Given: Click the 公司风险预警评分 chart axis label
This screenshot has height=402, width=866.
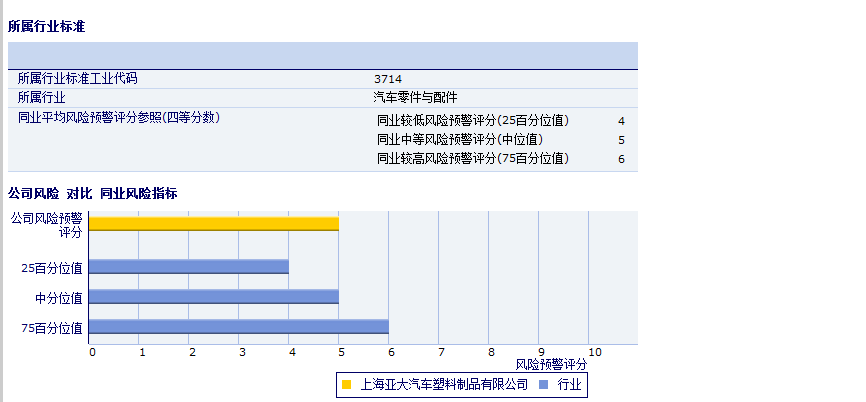Looking at the screenshot, I should (x=46, y=225).
